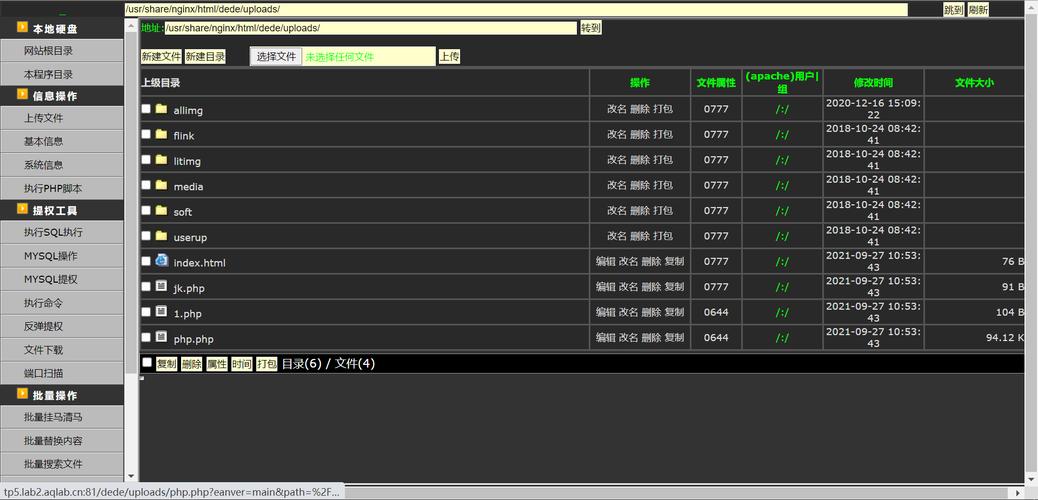
Task: Click the 上级目录 parent directory link
Action: point(161,83)
